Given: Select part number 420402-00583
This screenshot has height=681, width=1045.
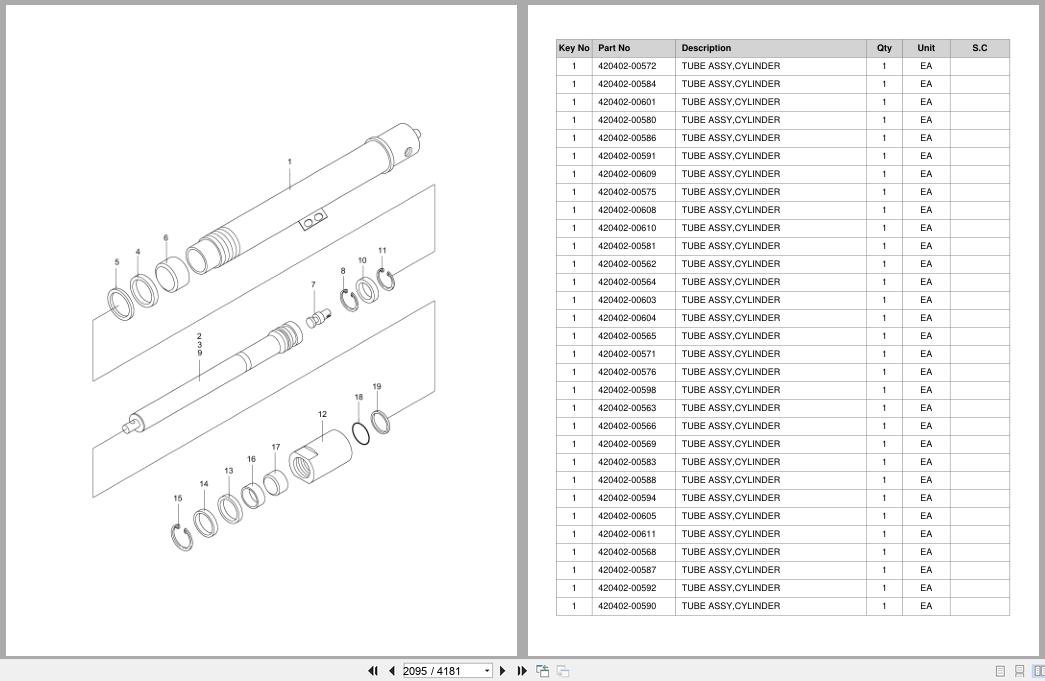Looking at the screenshot, I should tap(626, 462).
